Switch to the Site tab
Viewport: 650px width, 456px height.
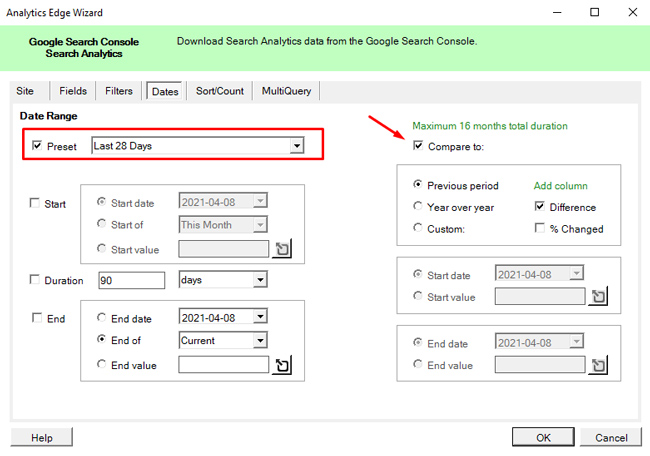pos(25,91)
